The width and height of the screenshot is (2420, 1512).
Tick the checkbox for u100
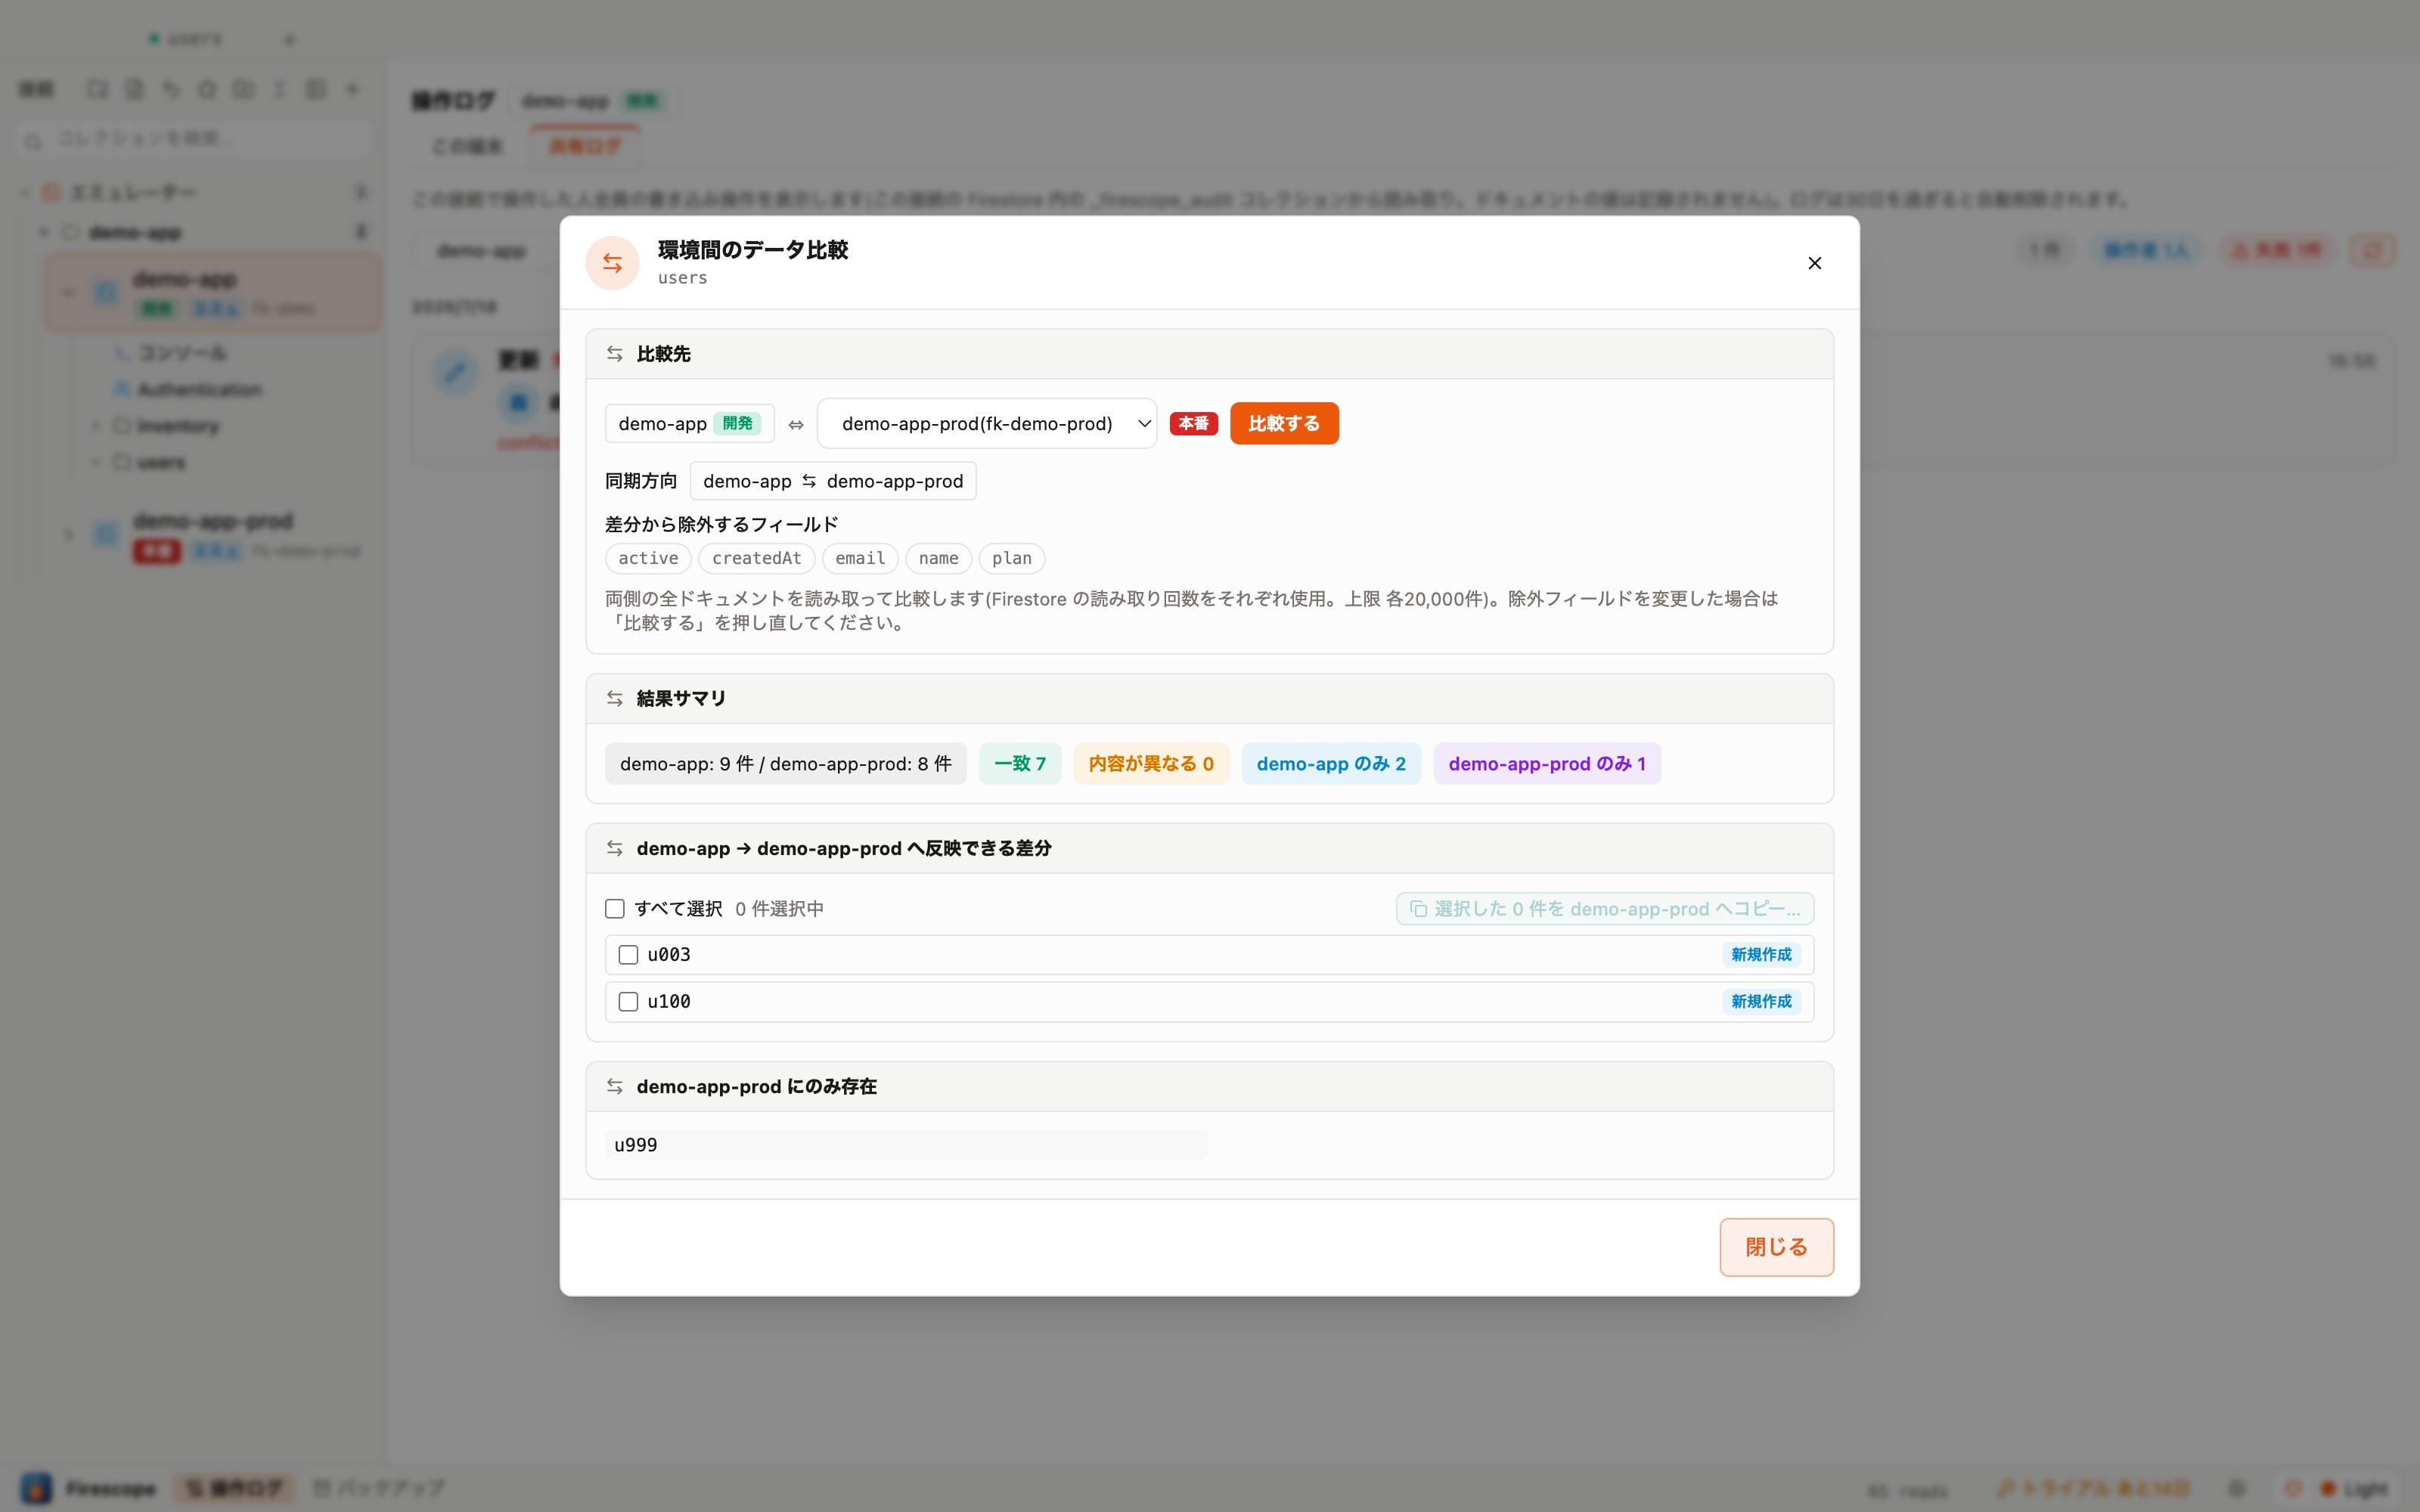tap(628, 1002)
